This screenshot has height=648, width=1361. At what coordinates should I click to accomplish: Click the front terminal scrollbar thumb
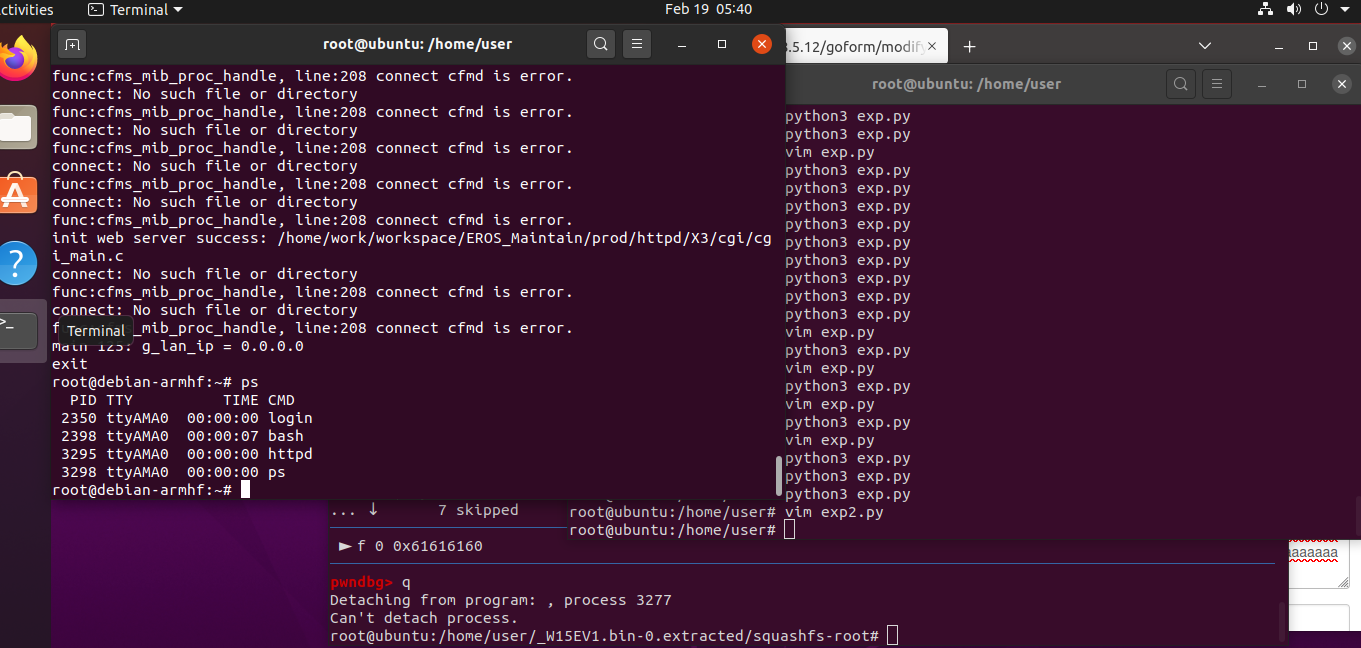tap(779, 476)
